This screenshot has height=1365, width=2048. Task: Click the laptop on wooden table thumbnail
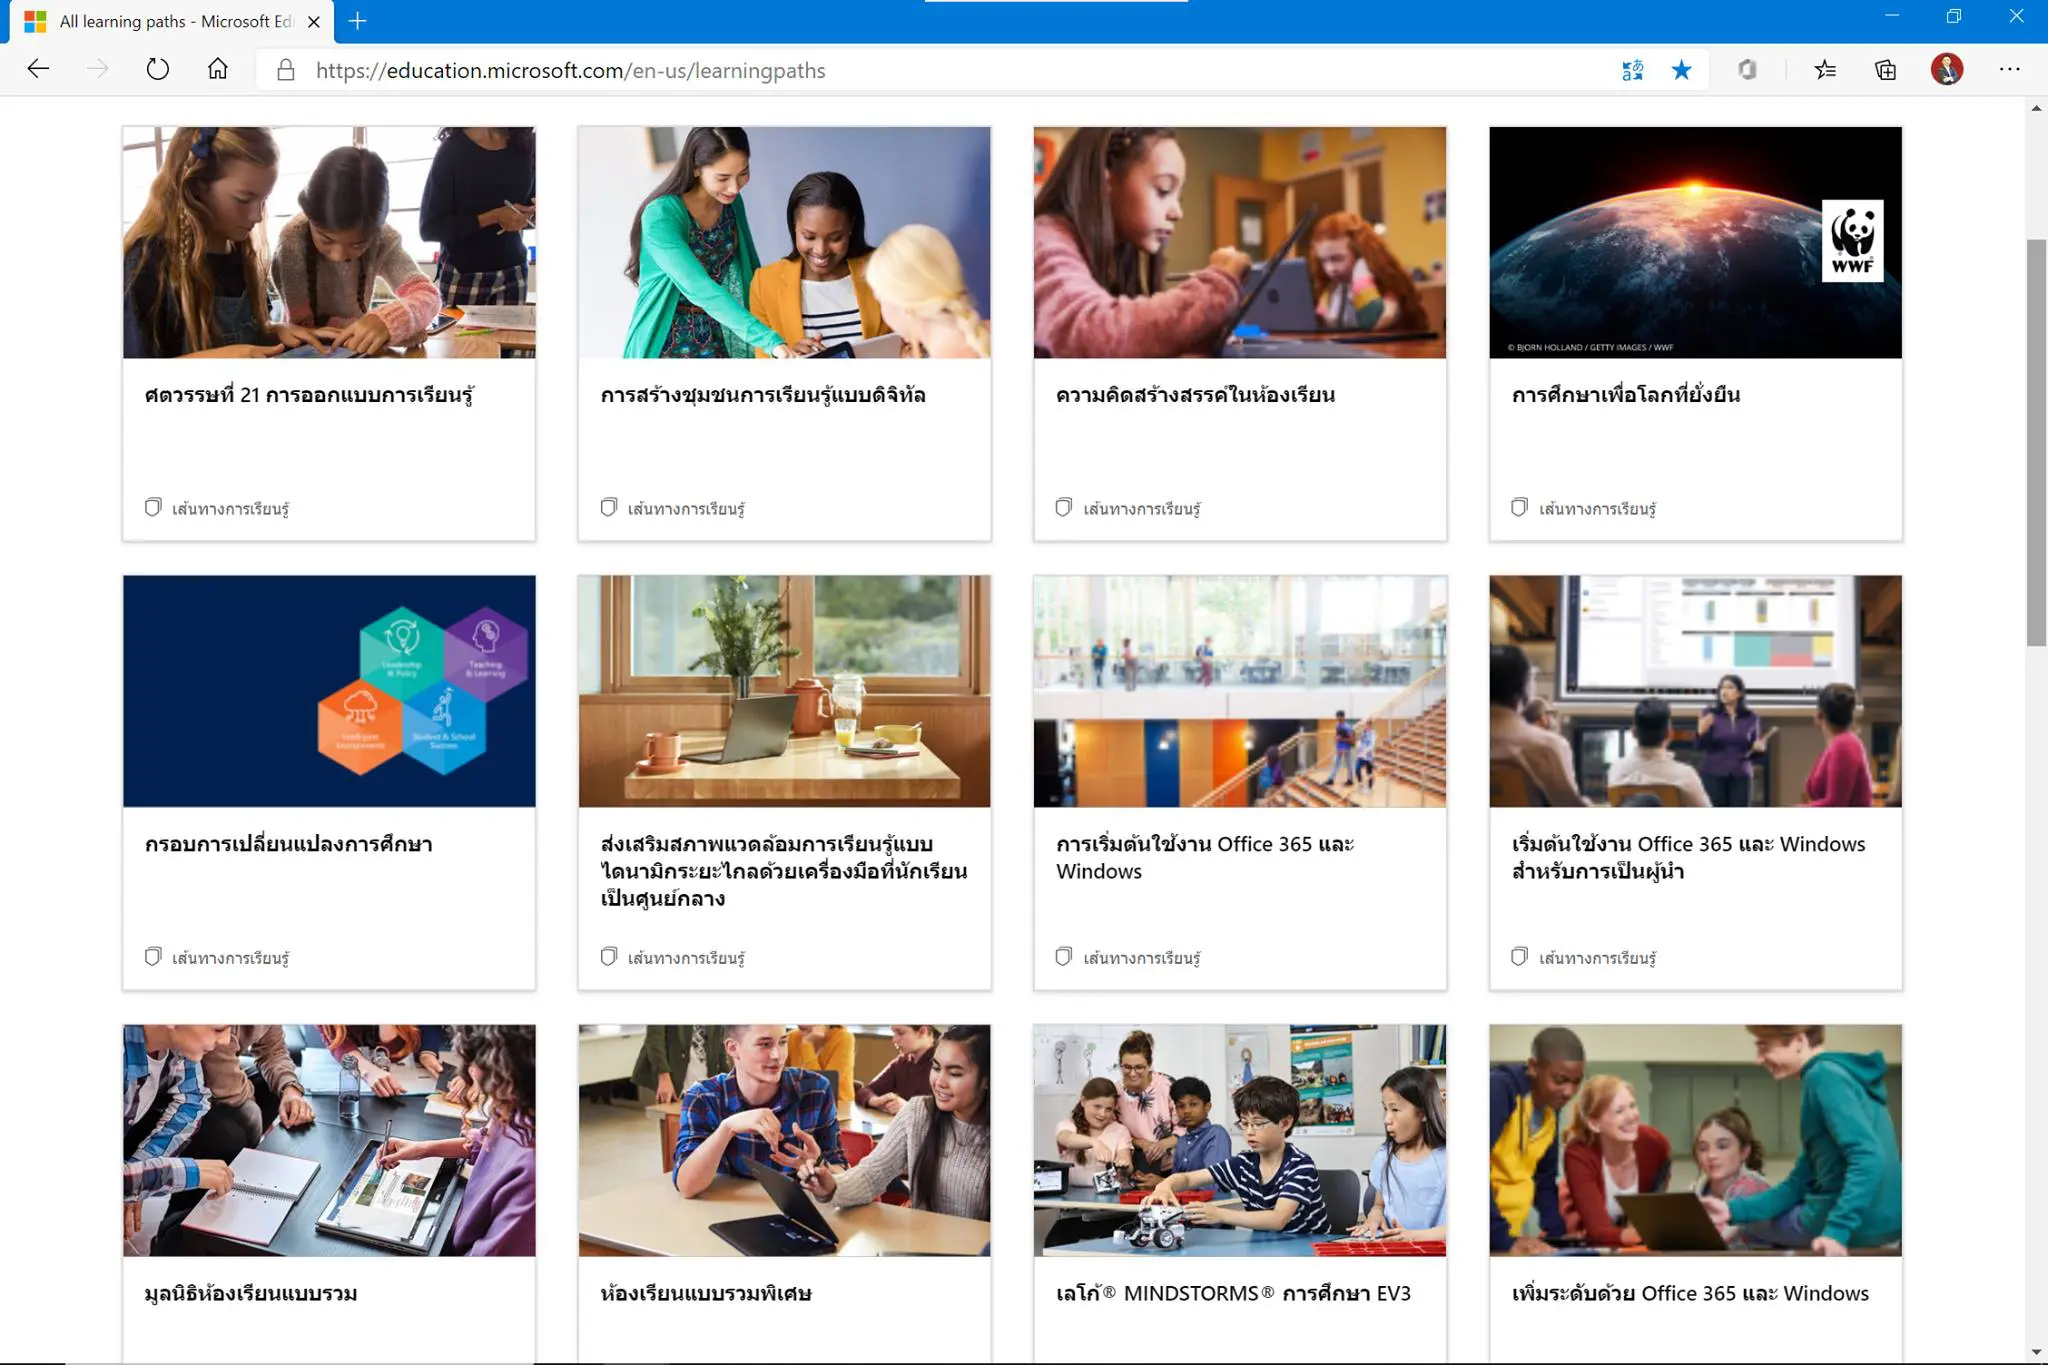point(784,691)
